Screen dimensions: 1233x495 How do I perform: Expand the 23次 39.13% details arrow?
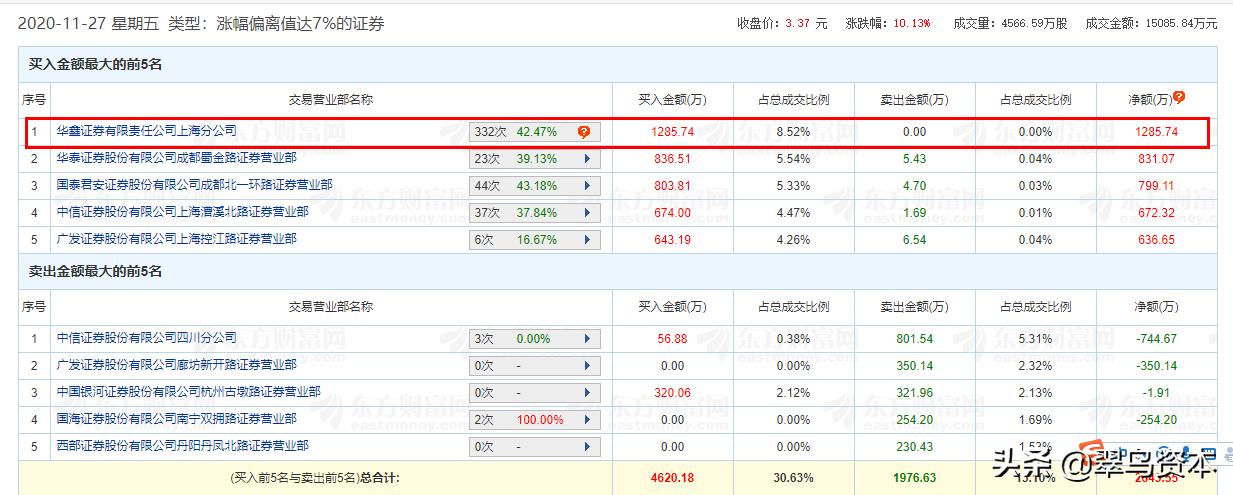coord(585,158)
